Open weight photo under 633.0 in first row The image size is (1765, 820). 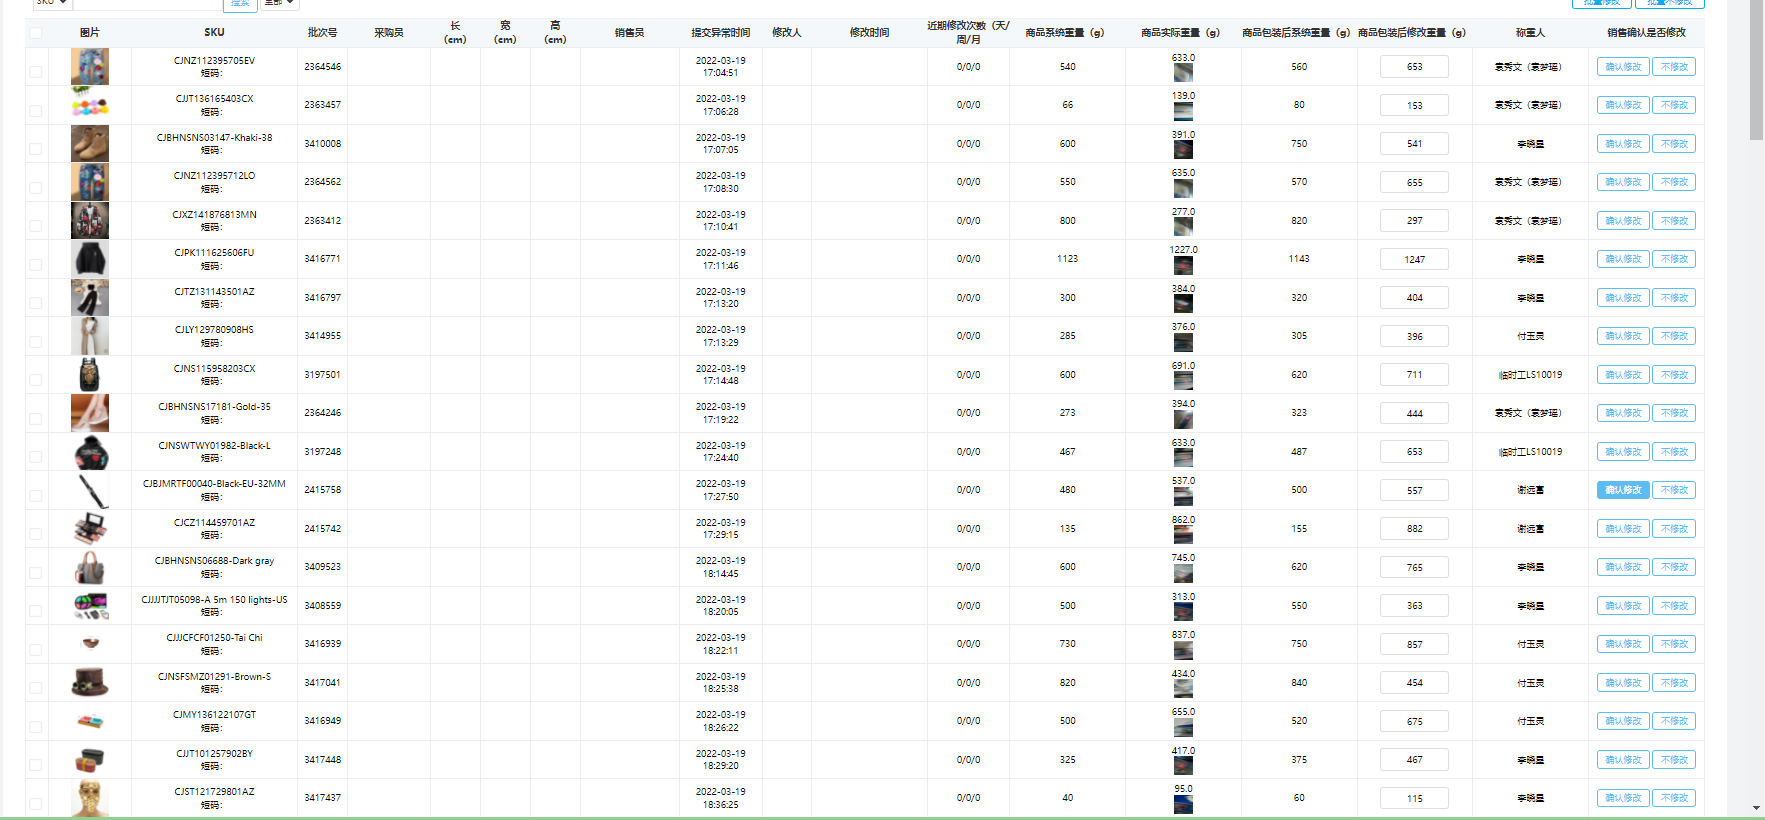pos(1183,73)
